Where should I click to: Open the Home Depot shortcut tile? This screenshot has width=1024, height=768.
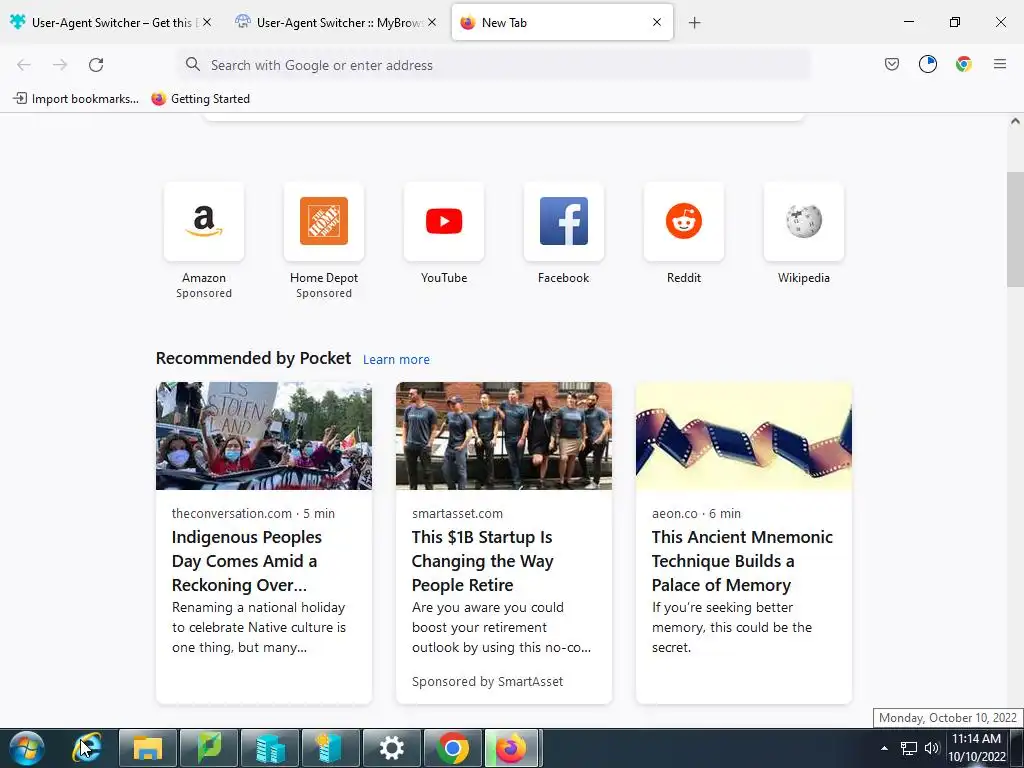(x=324, y=221)
